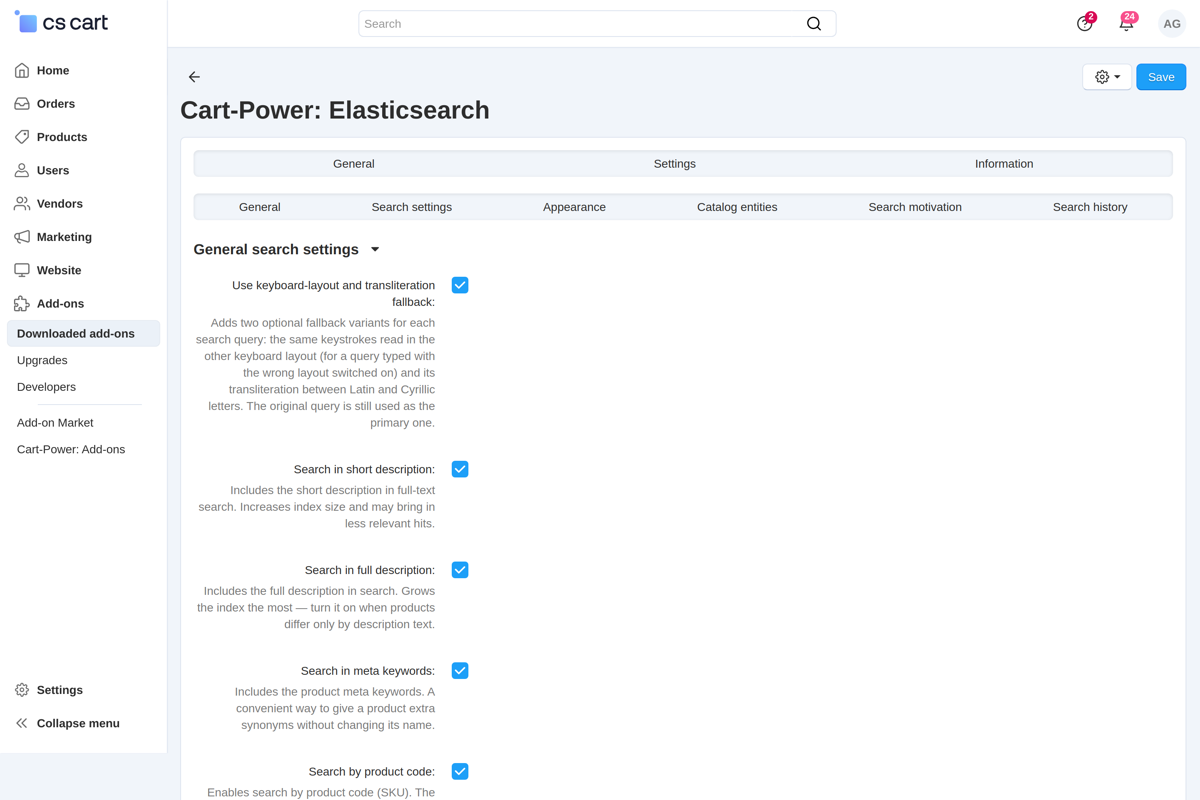Click the Marketing megaphone icon
Image resolution: width=1200 pixels, height=800 pixels.
(22, 237)
